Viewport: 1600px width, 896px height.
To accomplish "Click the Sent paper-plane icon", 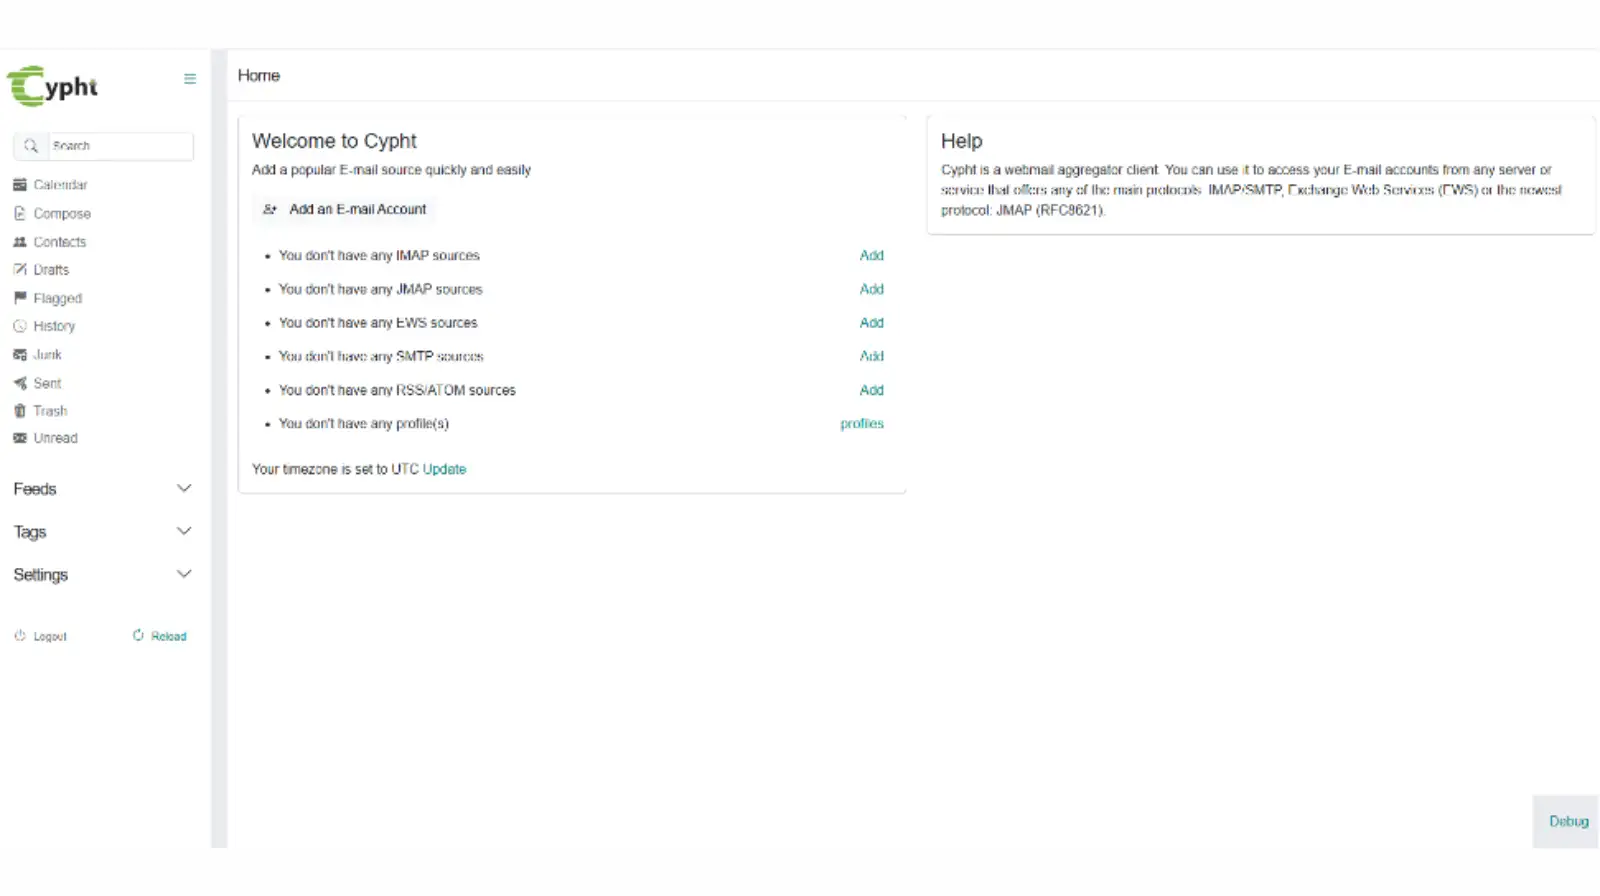I will coord(19,383).
